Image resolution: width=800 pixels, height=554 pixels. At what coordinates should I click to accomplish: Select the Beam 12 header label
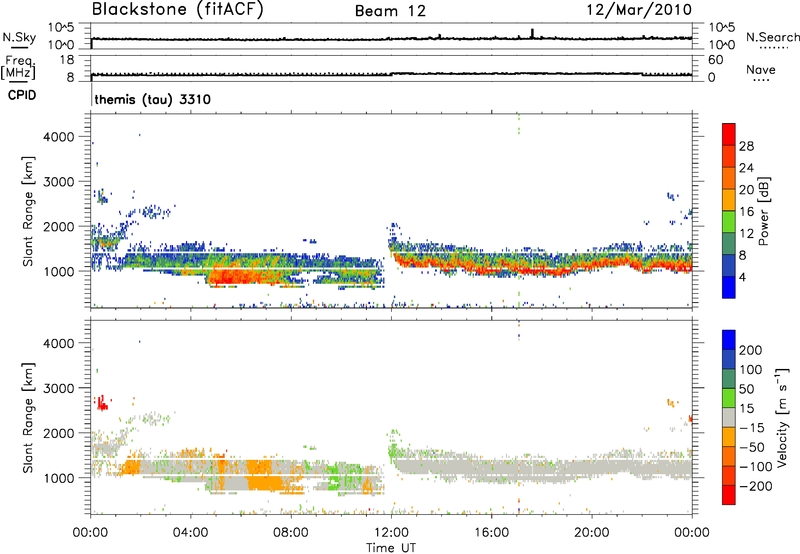[x=396, y=11]
